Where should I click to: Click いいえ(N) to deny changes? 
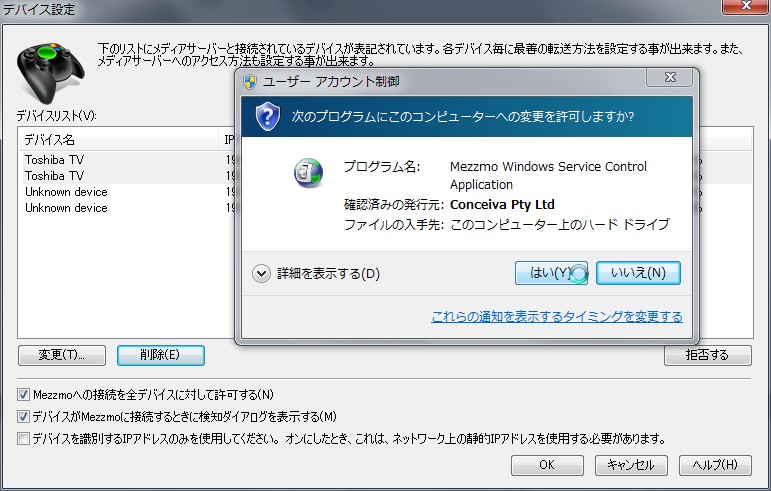[638, 273]
